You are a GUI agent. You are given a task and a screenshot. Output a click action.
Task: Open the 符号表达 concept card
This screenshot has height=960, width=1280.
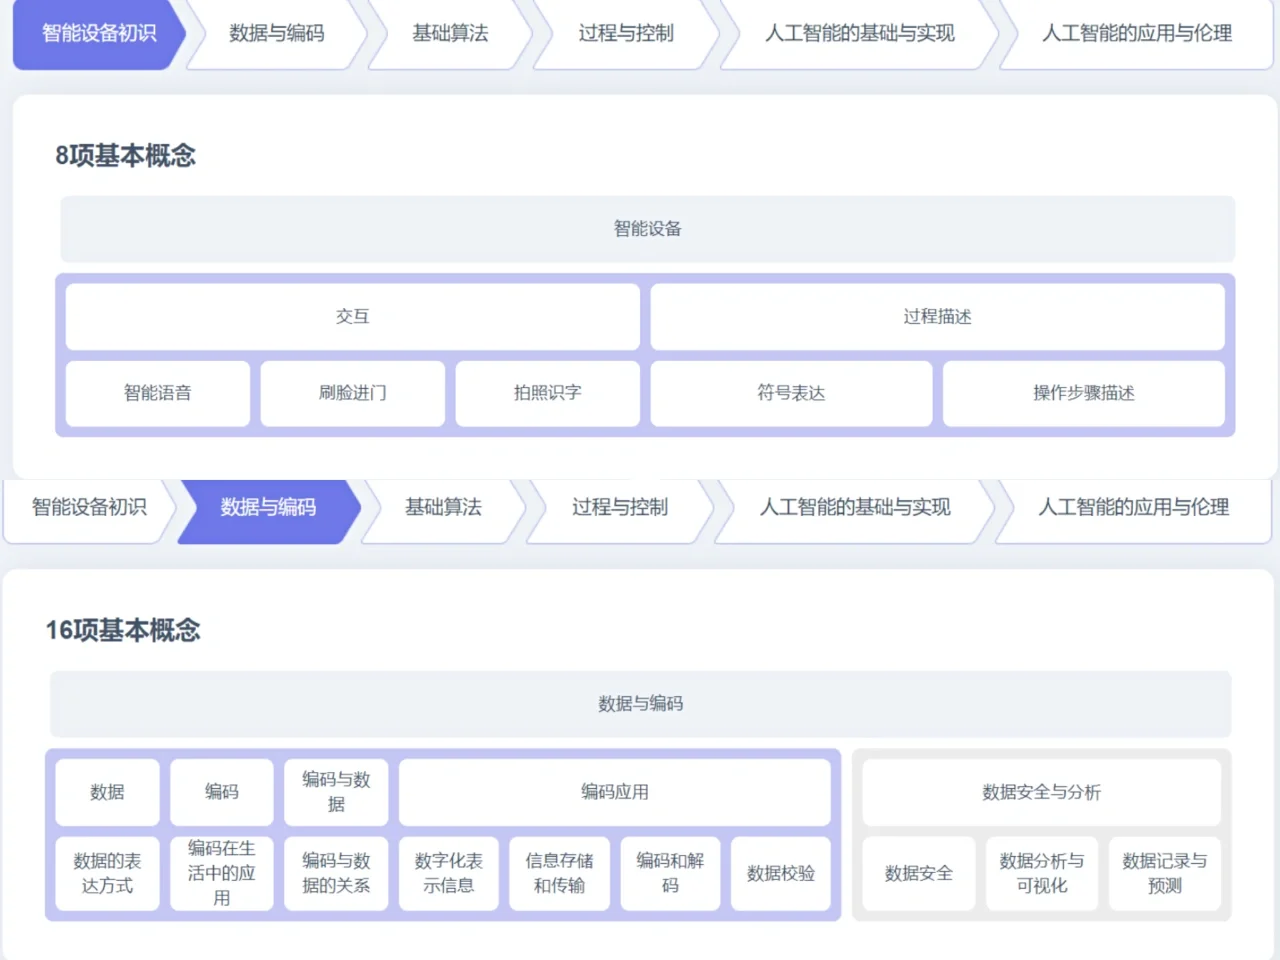pos(791,393)
